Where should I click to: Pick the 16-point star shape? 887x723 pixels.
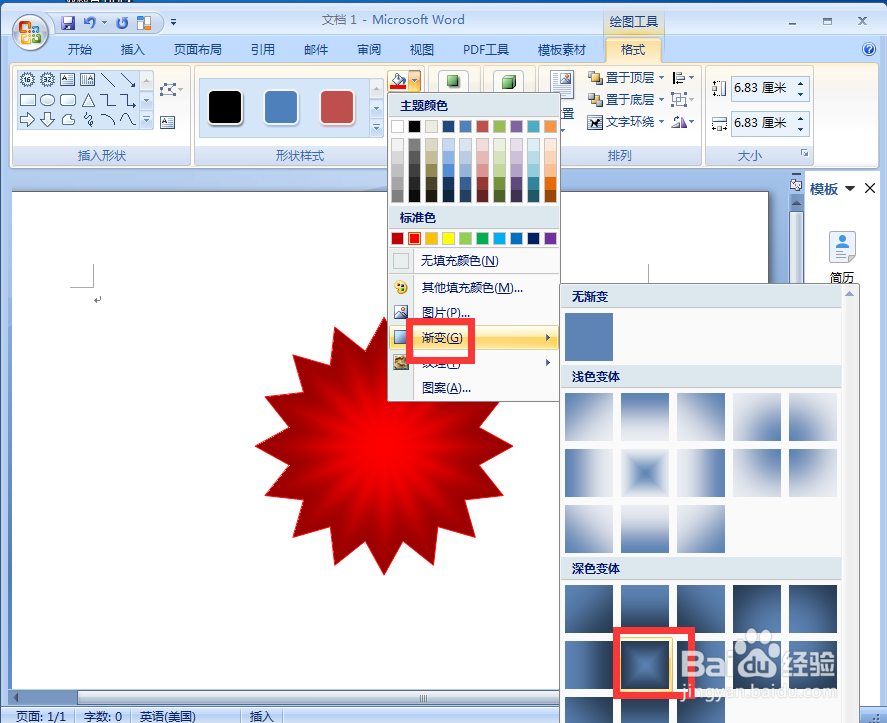click(x=27, y=80)
